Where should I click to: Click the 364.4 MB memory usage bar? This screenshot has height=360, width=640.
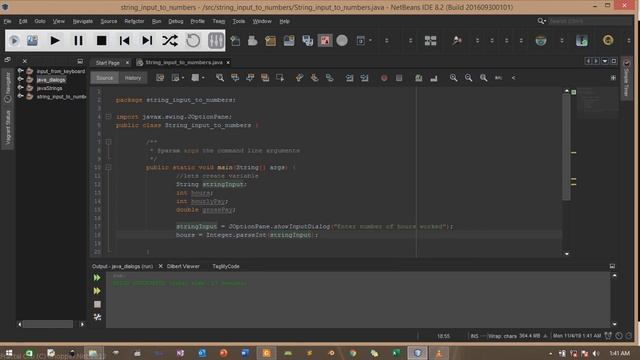530,336
